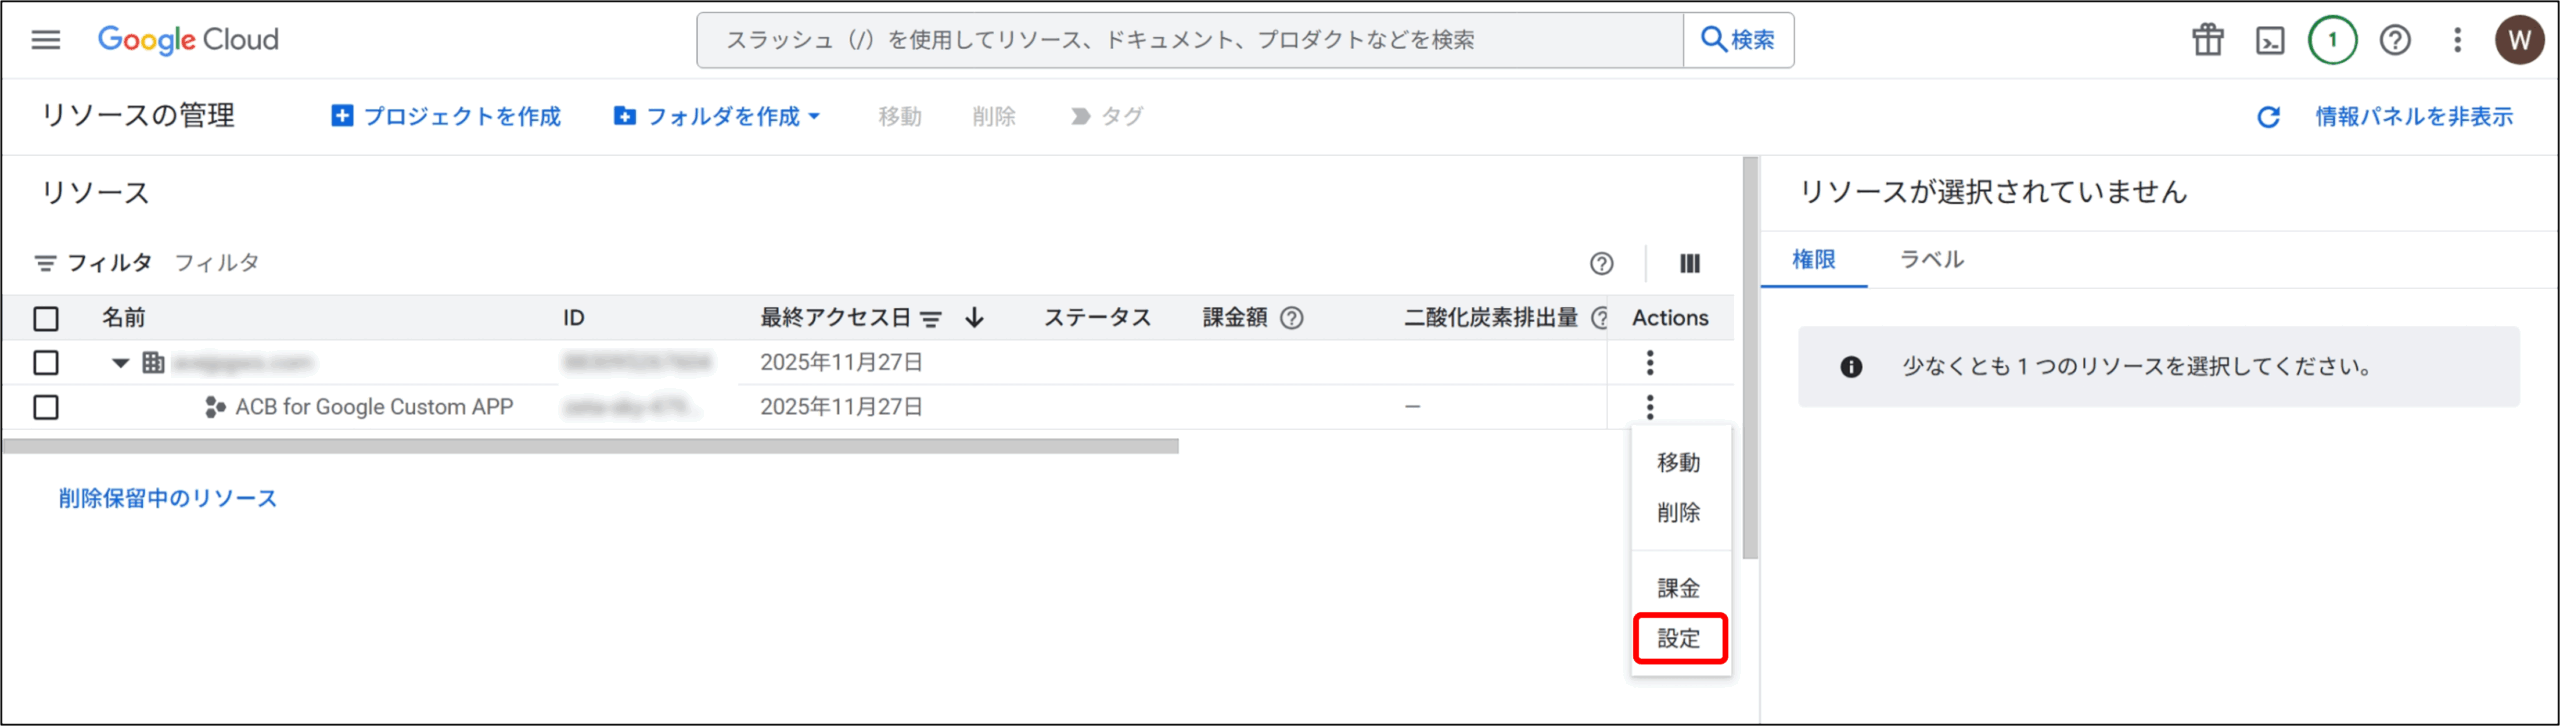Click the help question mark in top bar

click(2395, 40)
